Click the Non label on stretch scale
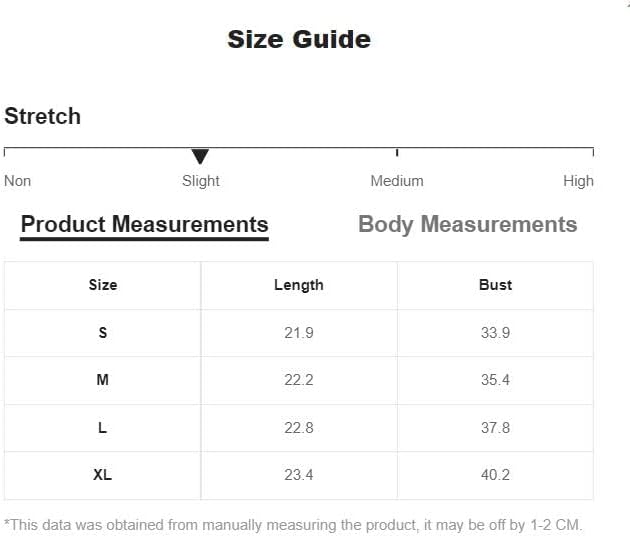630x538 pixels. [x=18, y=181]
